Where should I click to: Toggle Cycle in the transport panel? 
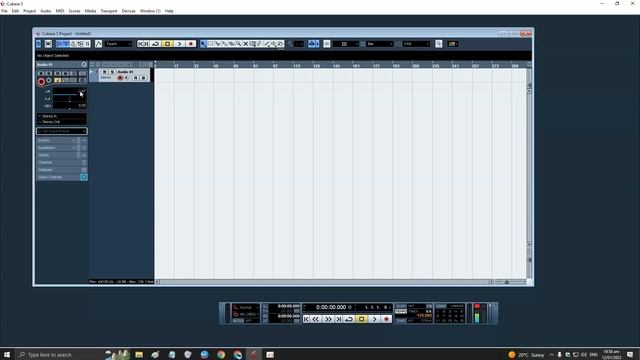pos(349,319)
